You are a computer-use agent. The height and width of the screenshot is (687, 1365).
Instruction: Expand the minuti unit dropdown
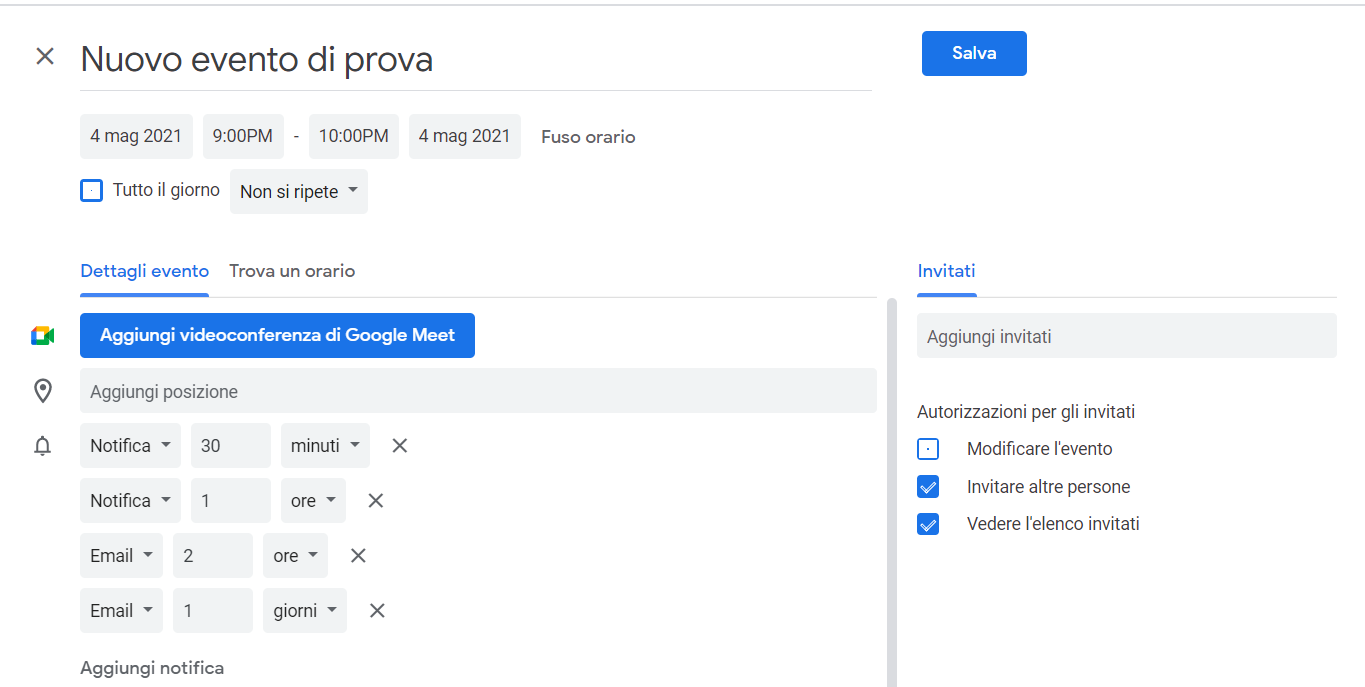325,446
